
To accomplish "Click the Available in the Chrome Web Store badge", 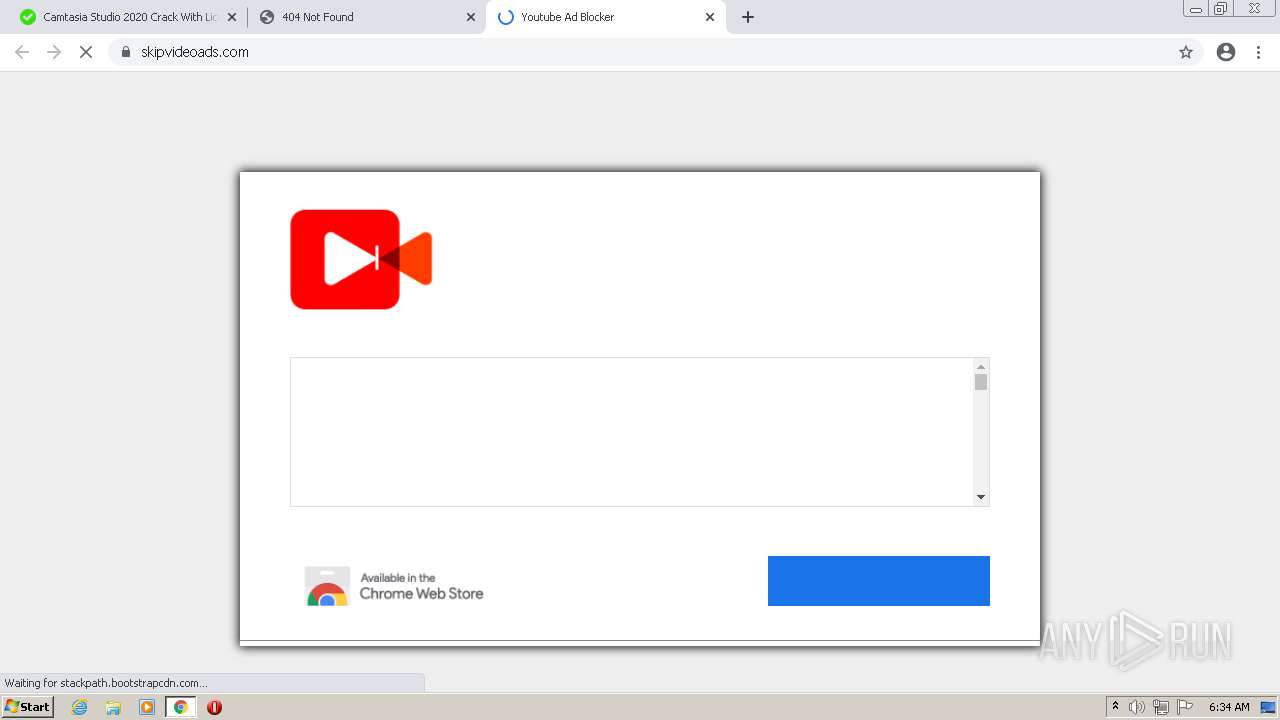I will point(394,586).
